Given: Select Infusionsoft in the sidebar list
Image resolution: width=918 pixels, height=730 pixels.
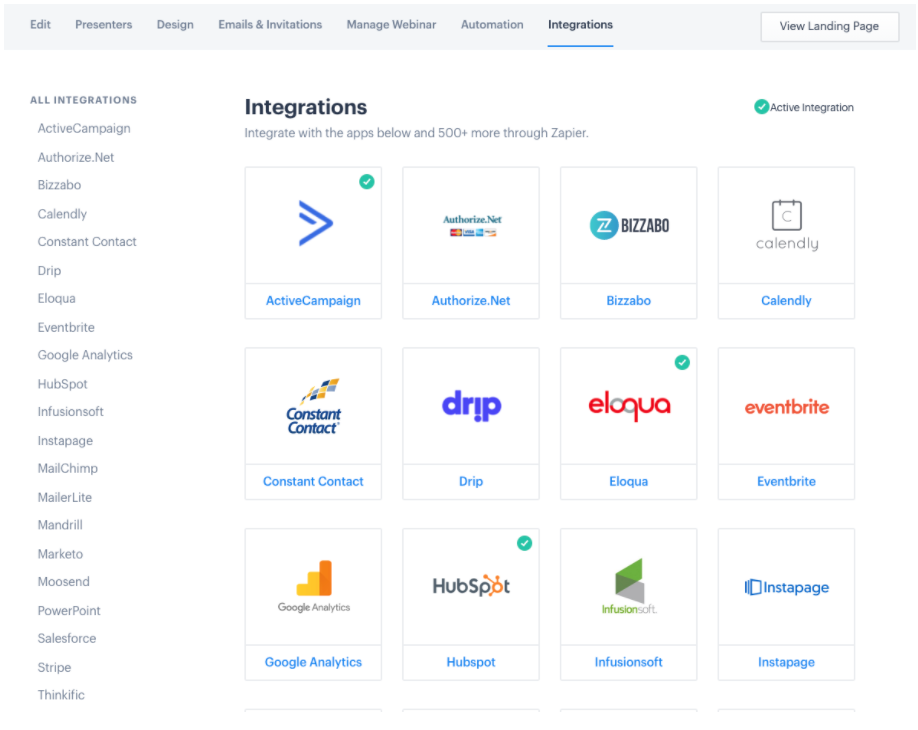Looking at the screenshot, I should pyautogui.click(x=71, y=412).
